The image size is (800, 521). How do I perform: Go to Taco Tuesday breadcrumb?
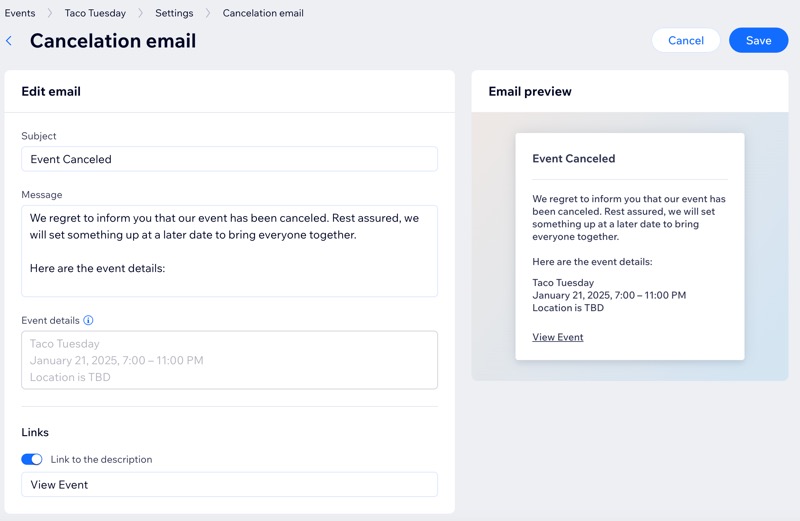(x=95, y=13)
